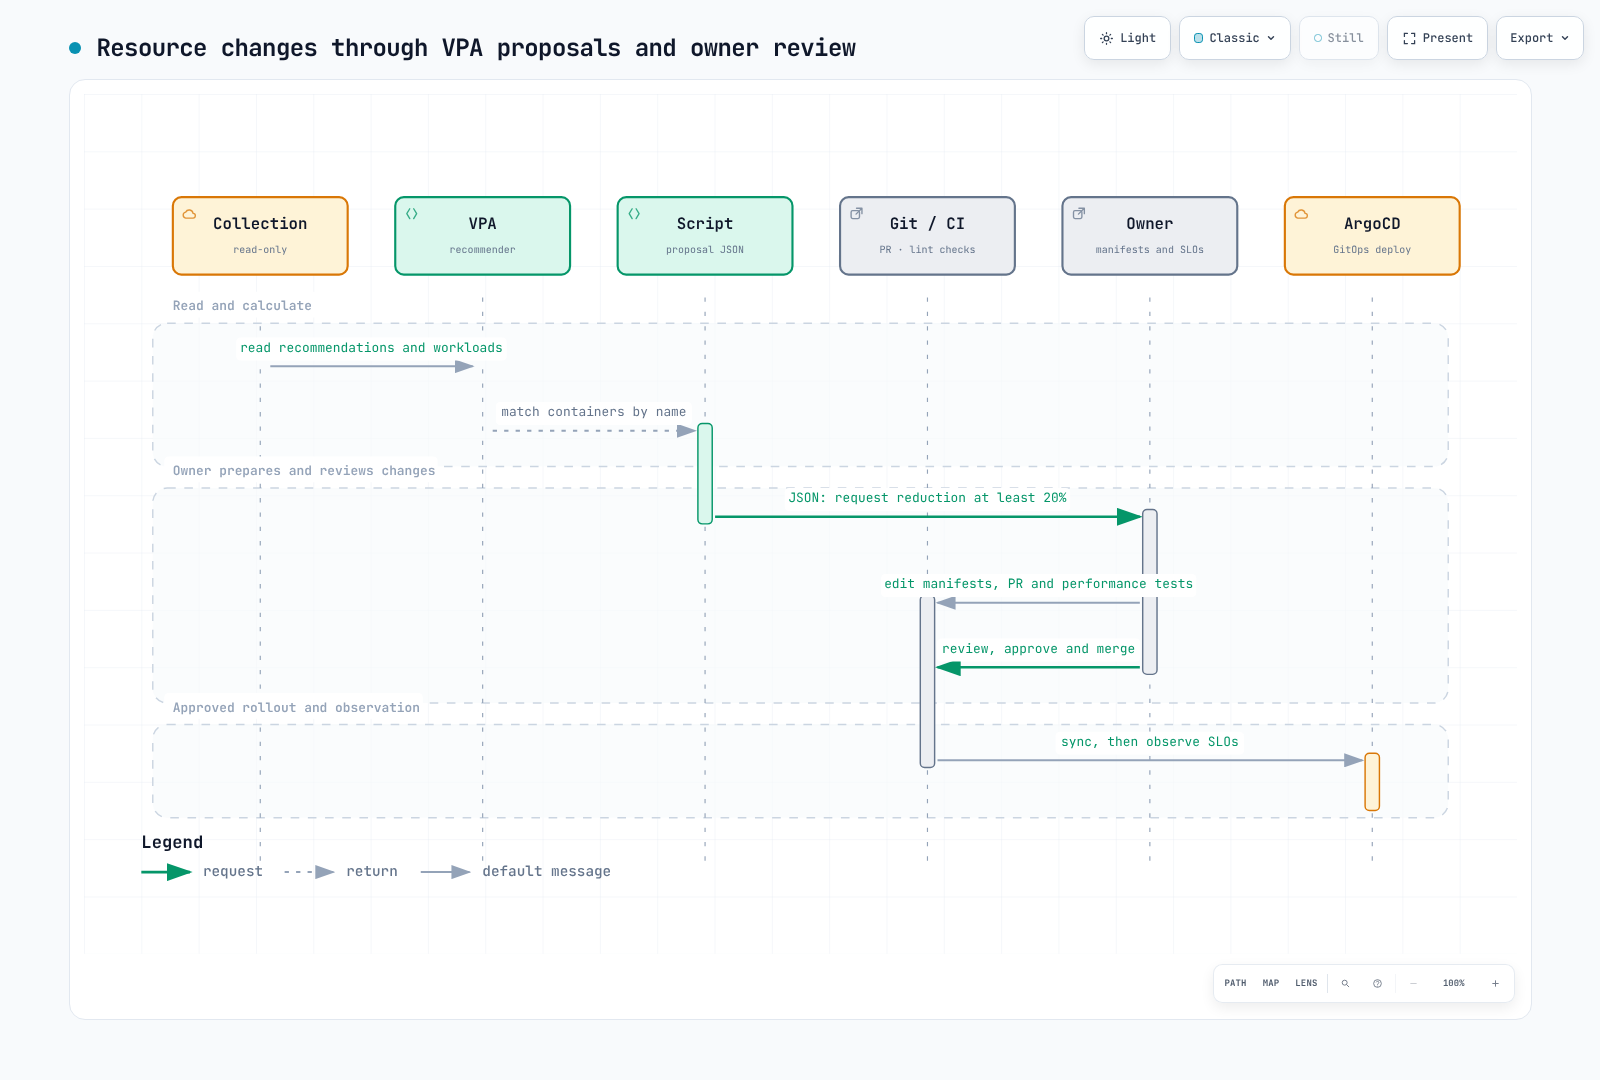Click 'Owner prepares and reviews changes' group label

click(x=304, y=471)
